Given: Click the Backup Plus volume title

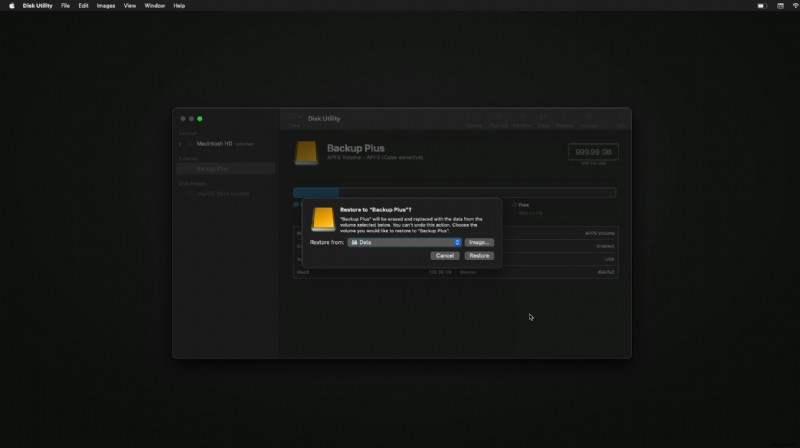Looking at the screenshot, I should 356,148.
